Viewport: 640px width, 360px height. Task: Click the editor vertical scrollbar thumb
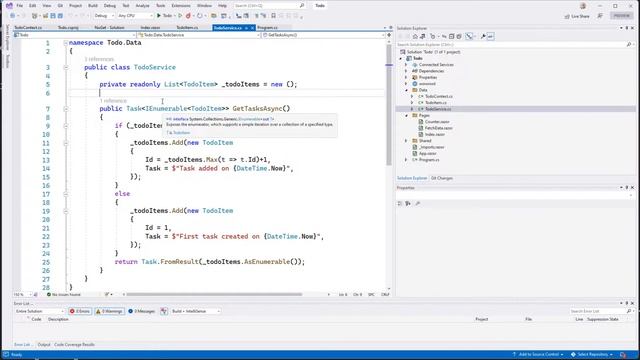tap(389, 106)
